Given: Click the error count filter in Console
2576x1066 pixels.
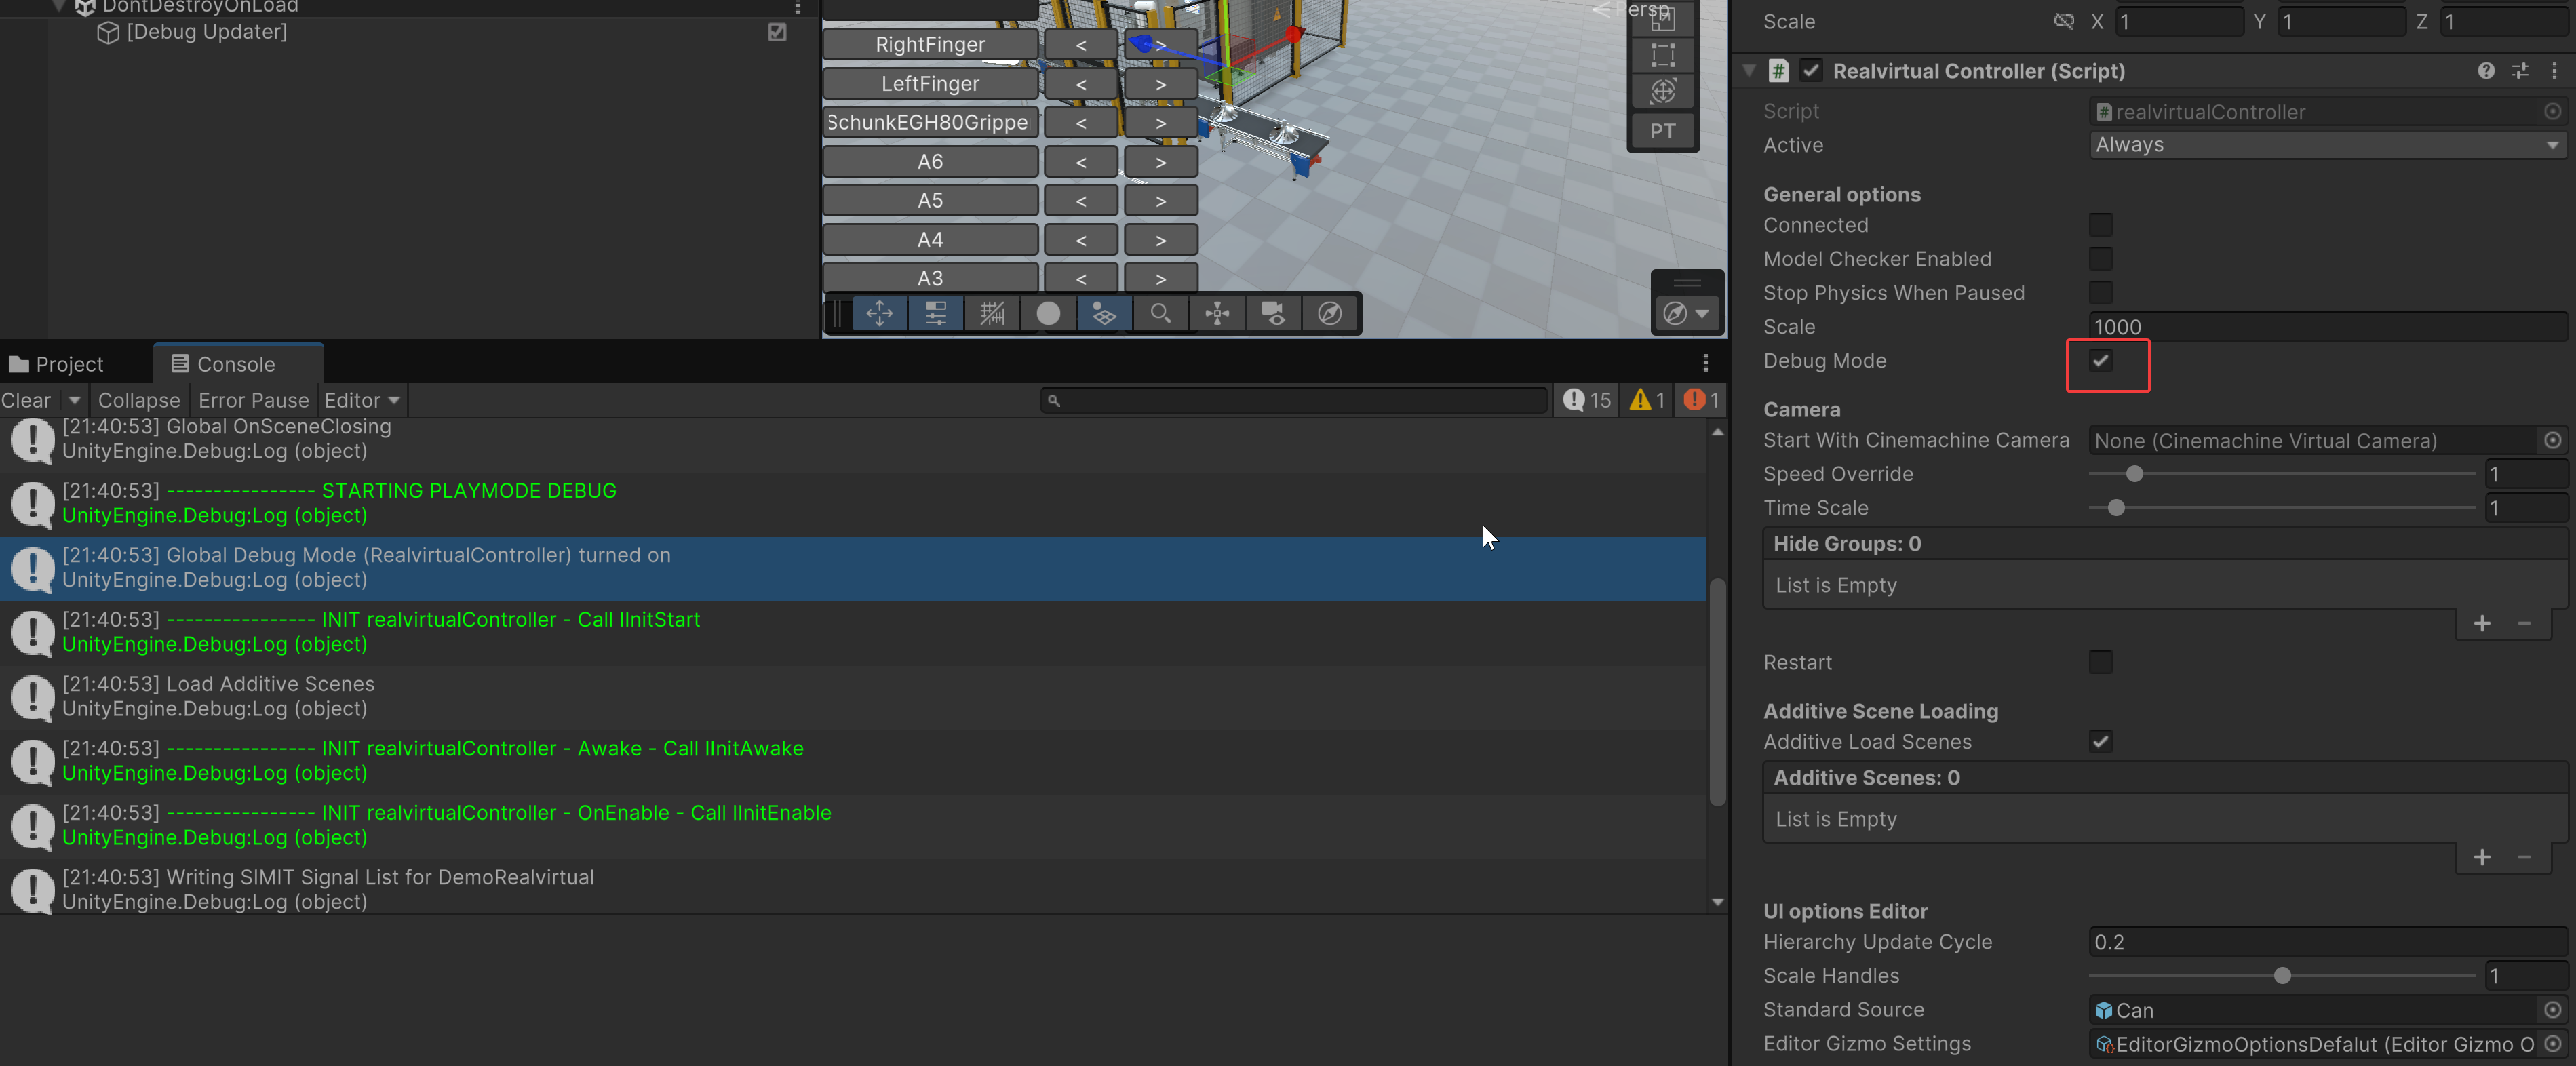Looking at the screenshot, I should 1701,400.
